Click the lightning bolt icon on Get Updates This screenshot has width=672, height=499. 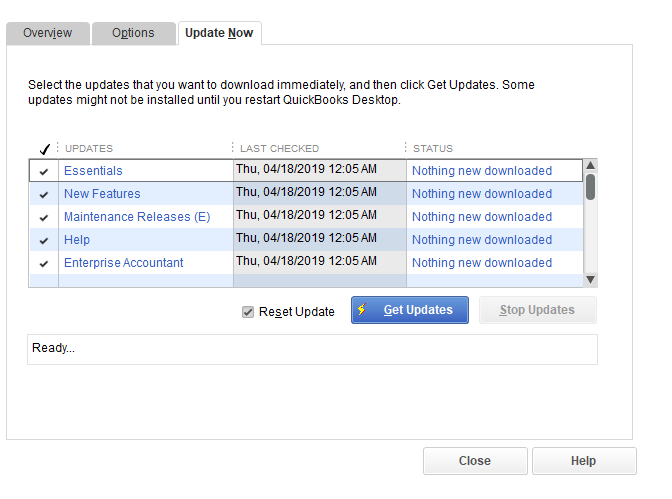pos(362,309)
